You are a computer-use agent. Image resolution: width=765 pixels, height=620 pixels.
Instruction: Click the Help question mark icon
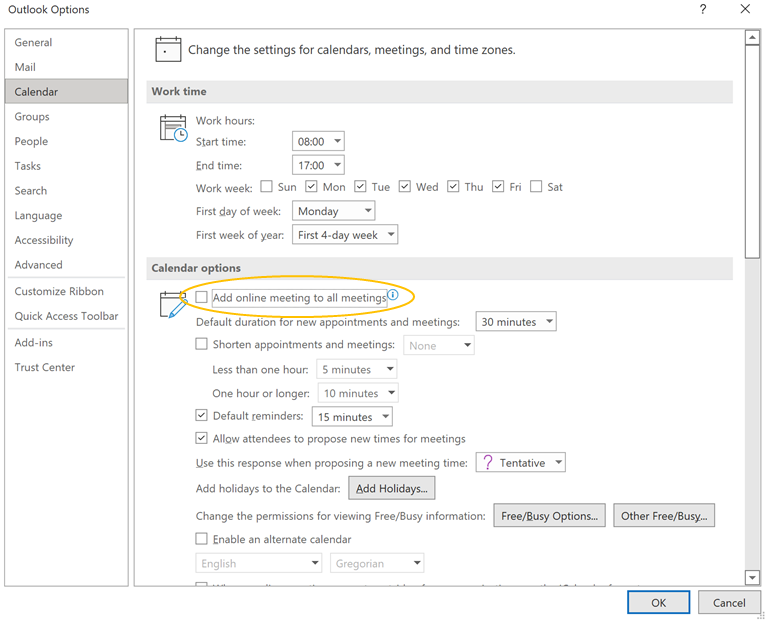click(x=703, y=10)
